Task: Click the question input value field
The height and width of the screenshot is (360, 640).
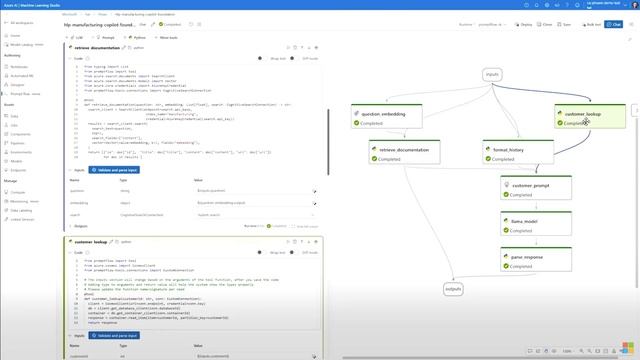Action: tap(253, 191)
